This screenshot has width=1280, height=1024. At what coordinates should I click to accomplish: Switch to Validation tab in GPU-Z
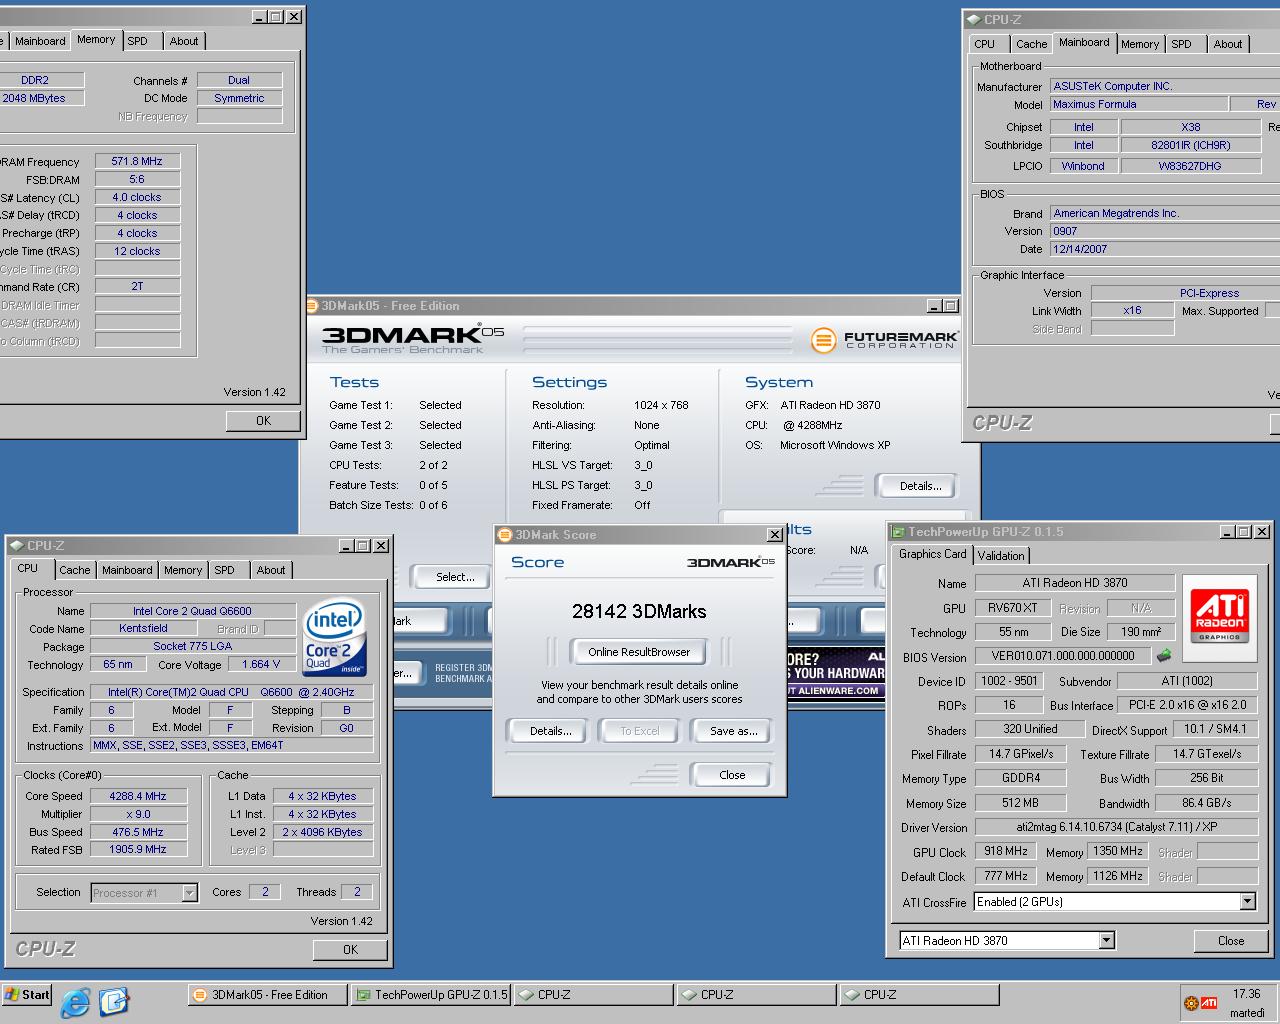1001,556
